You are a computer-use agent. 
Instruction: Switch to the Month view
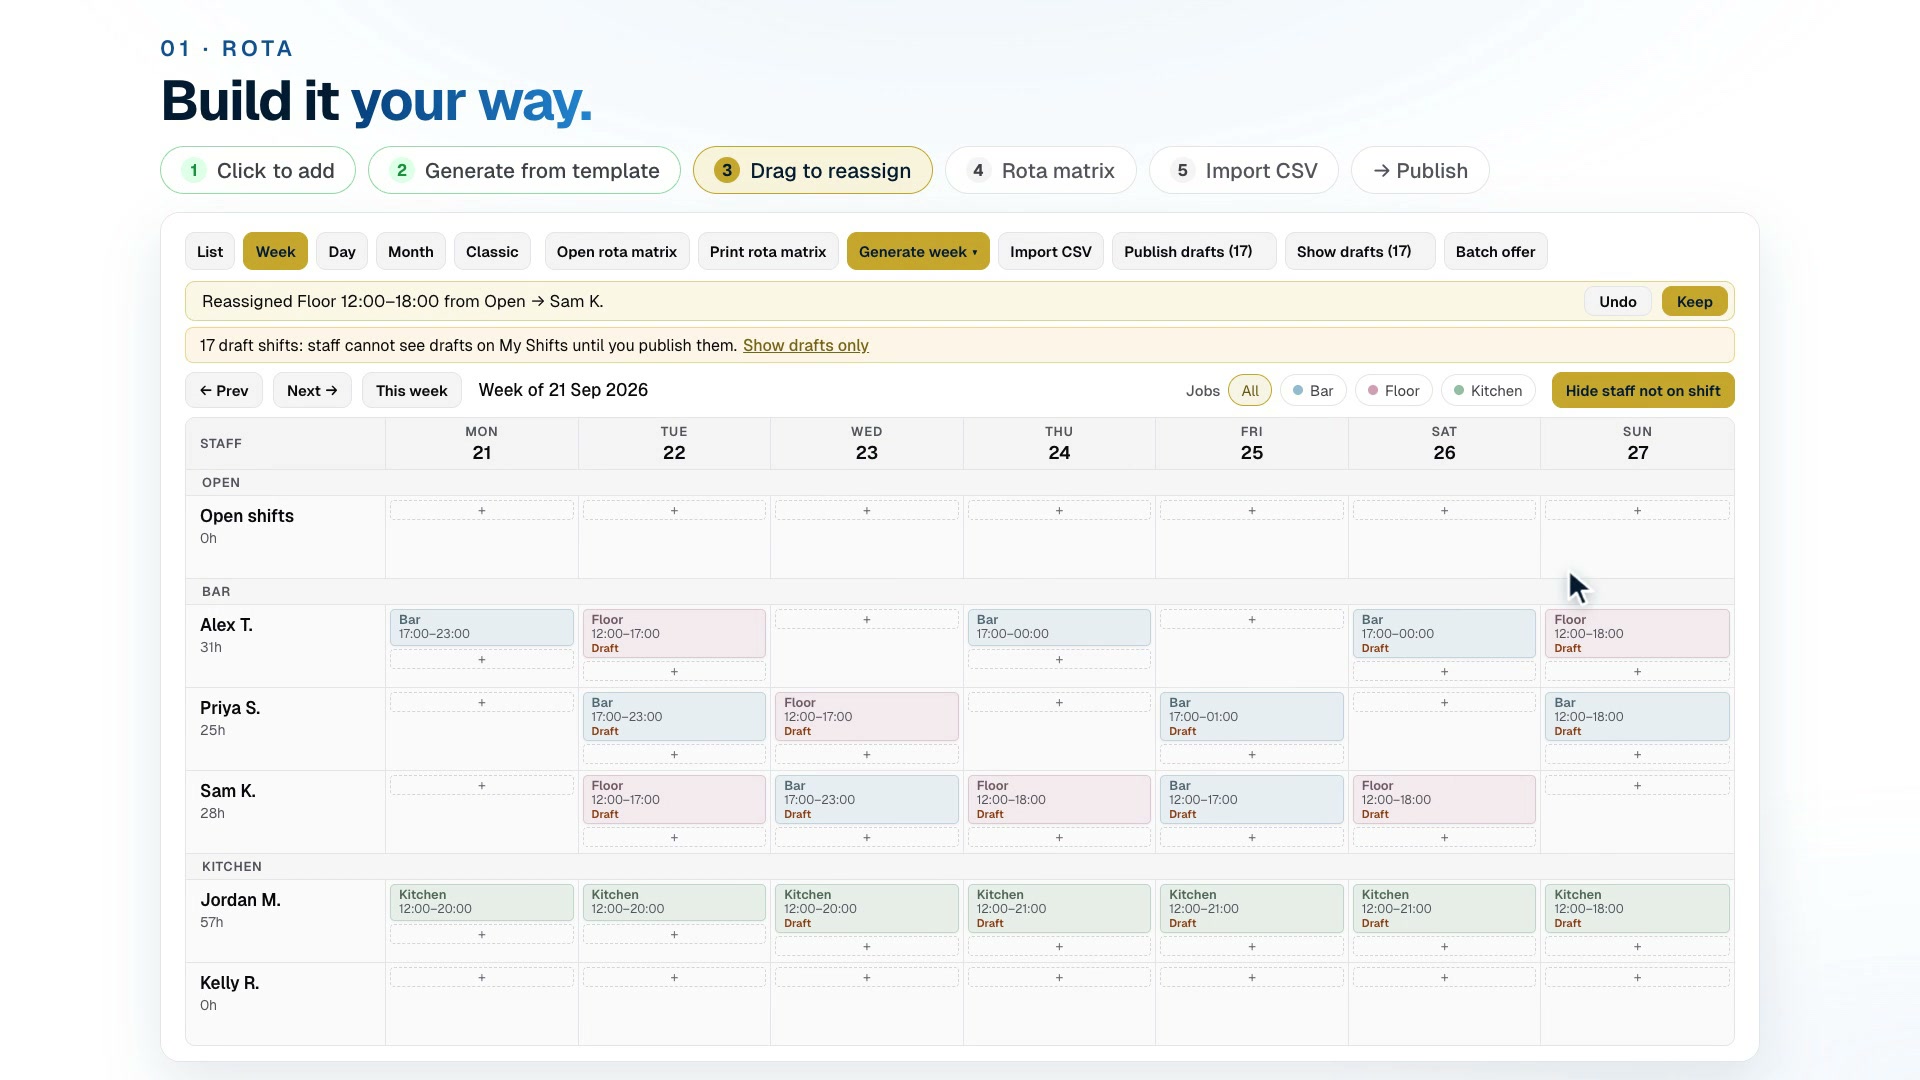click(x=411, y=252)
